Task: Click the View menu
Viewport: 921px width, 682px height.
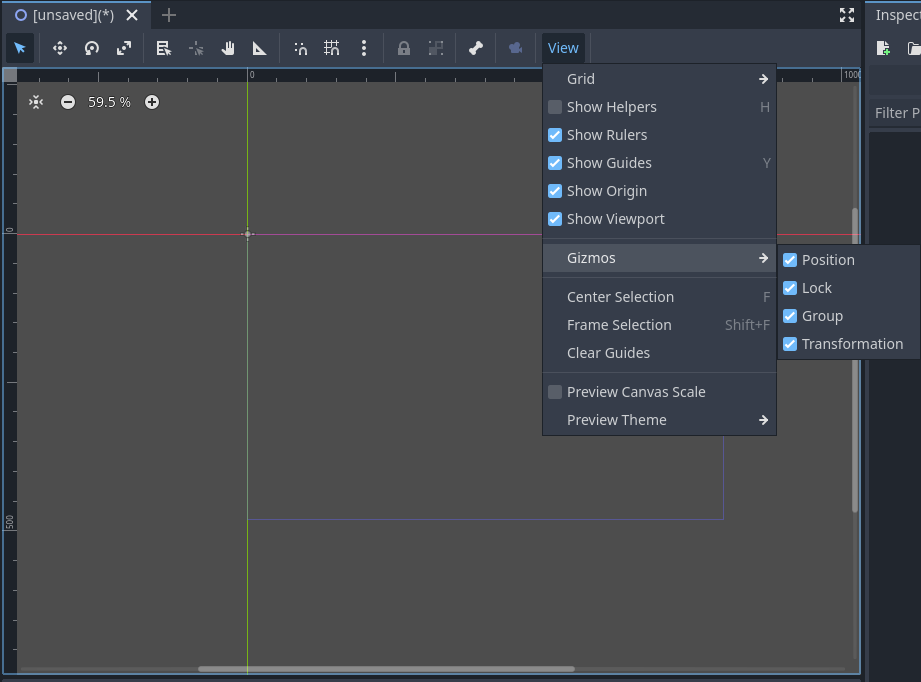Action: 563,47
